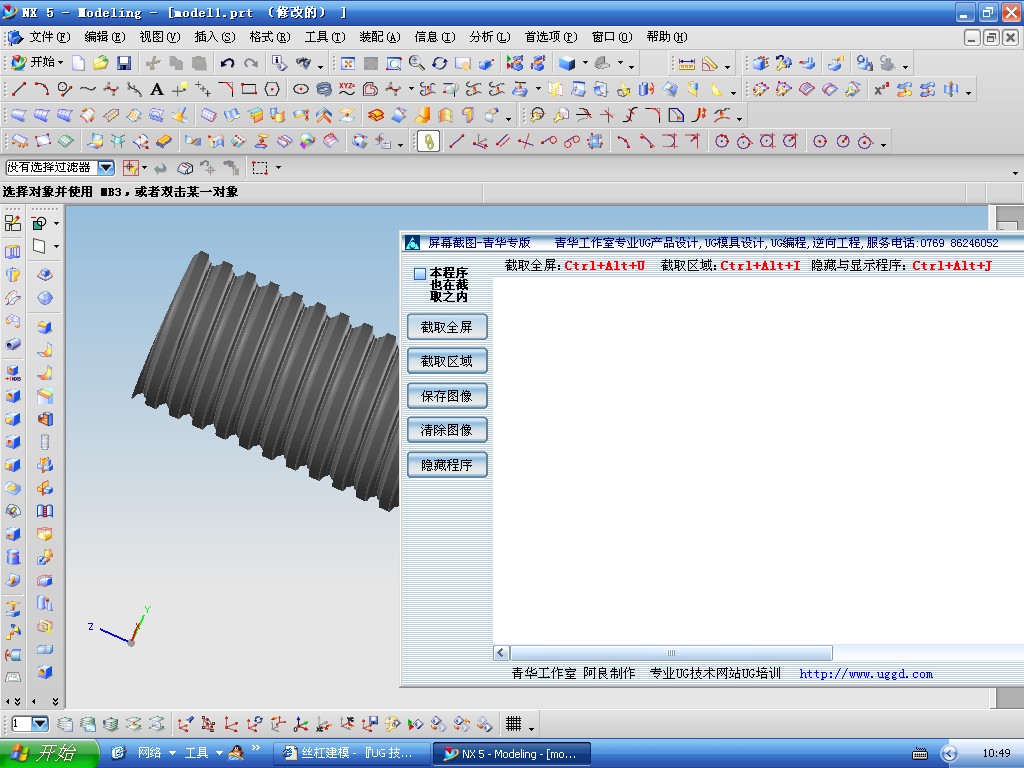Expand the rectangle selection dropdown arrow
Image resolution: width=1024 pixels, height=768 pixels.
click(x=278, y=168)
